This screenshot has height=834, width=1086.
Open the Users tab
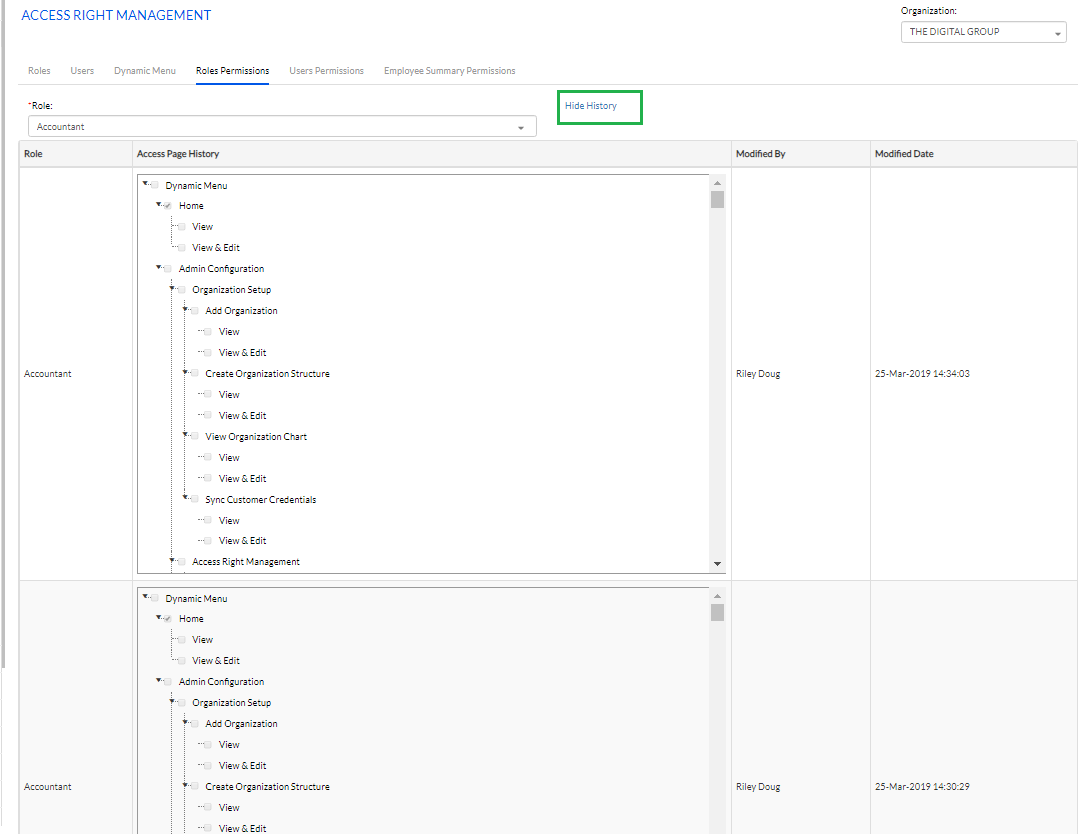tap(82, 71)
